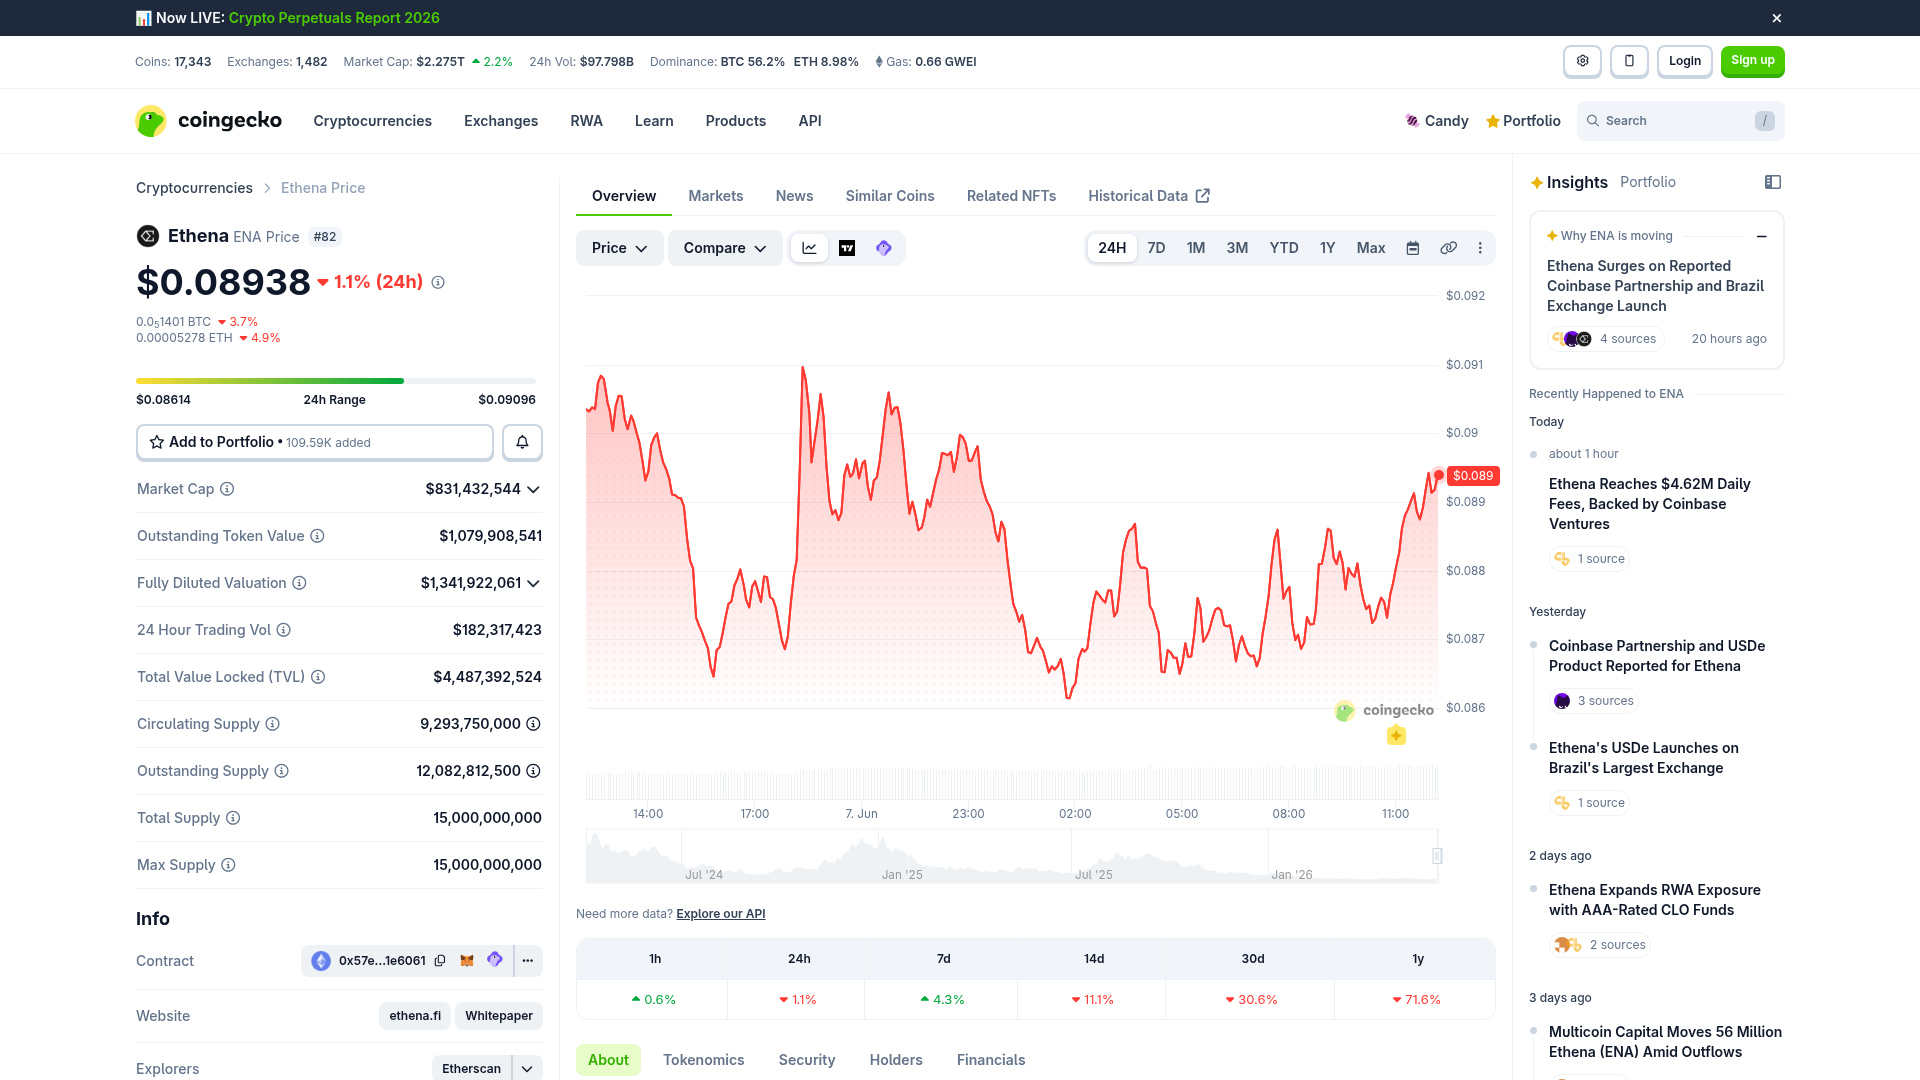The image size is (1920, 1080).
Task: Open ethena.fi website link
Action: click(415, 1016)
